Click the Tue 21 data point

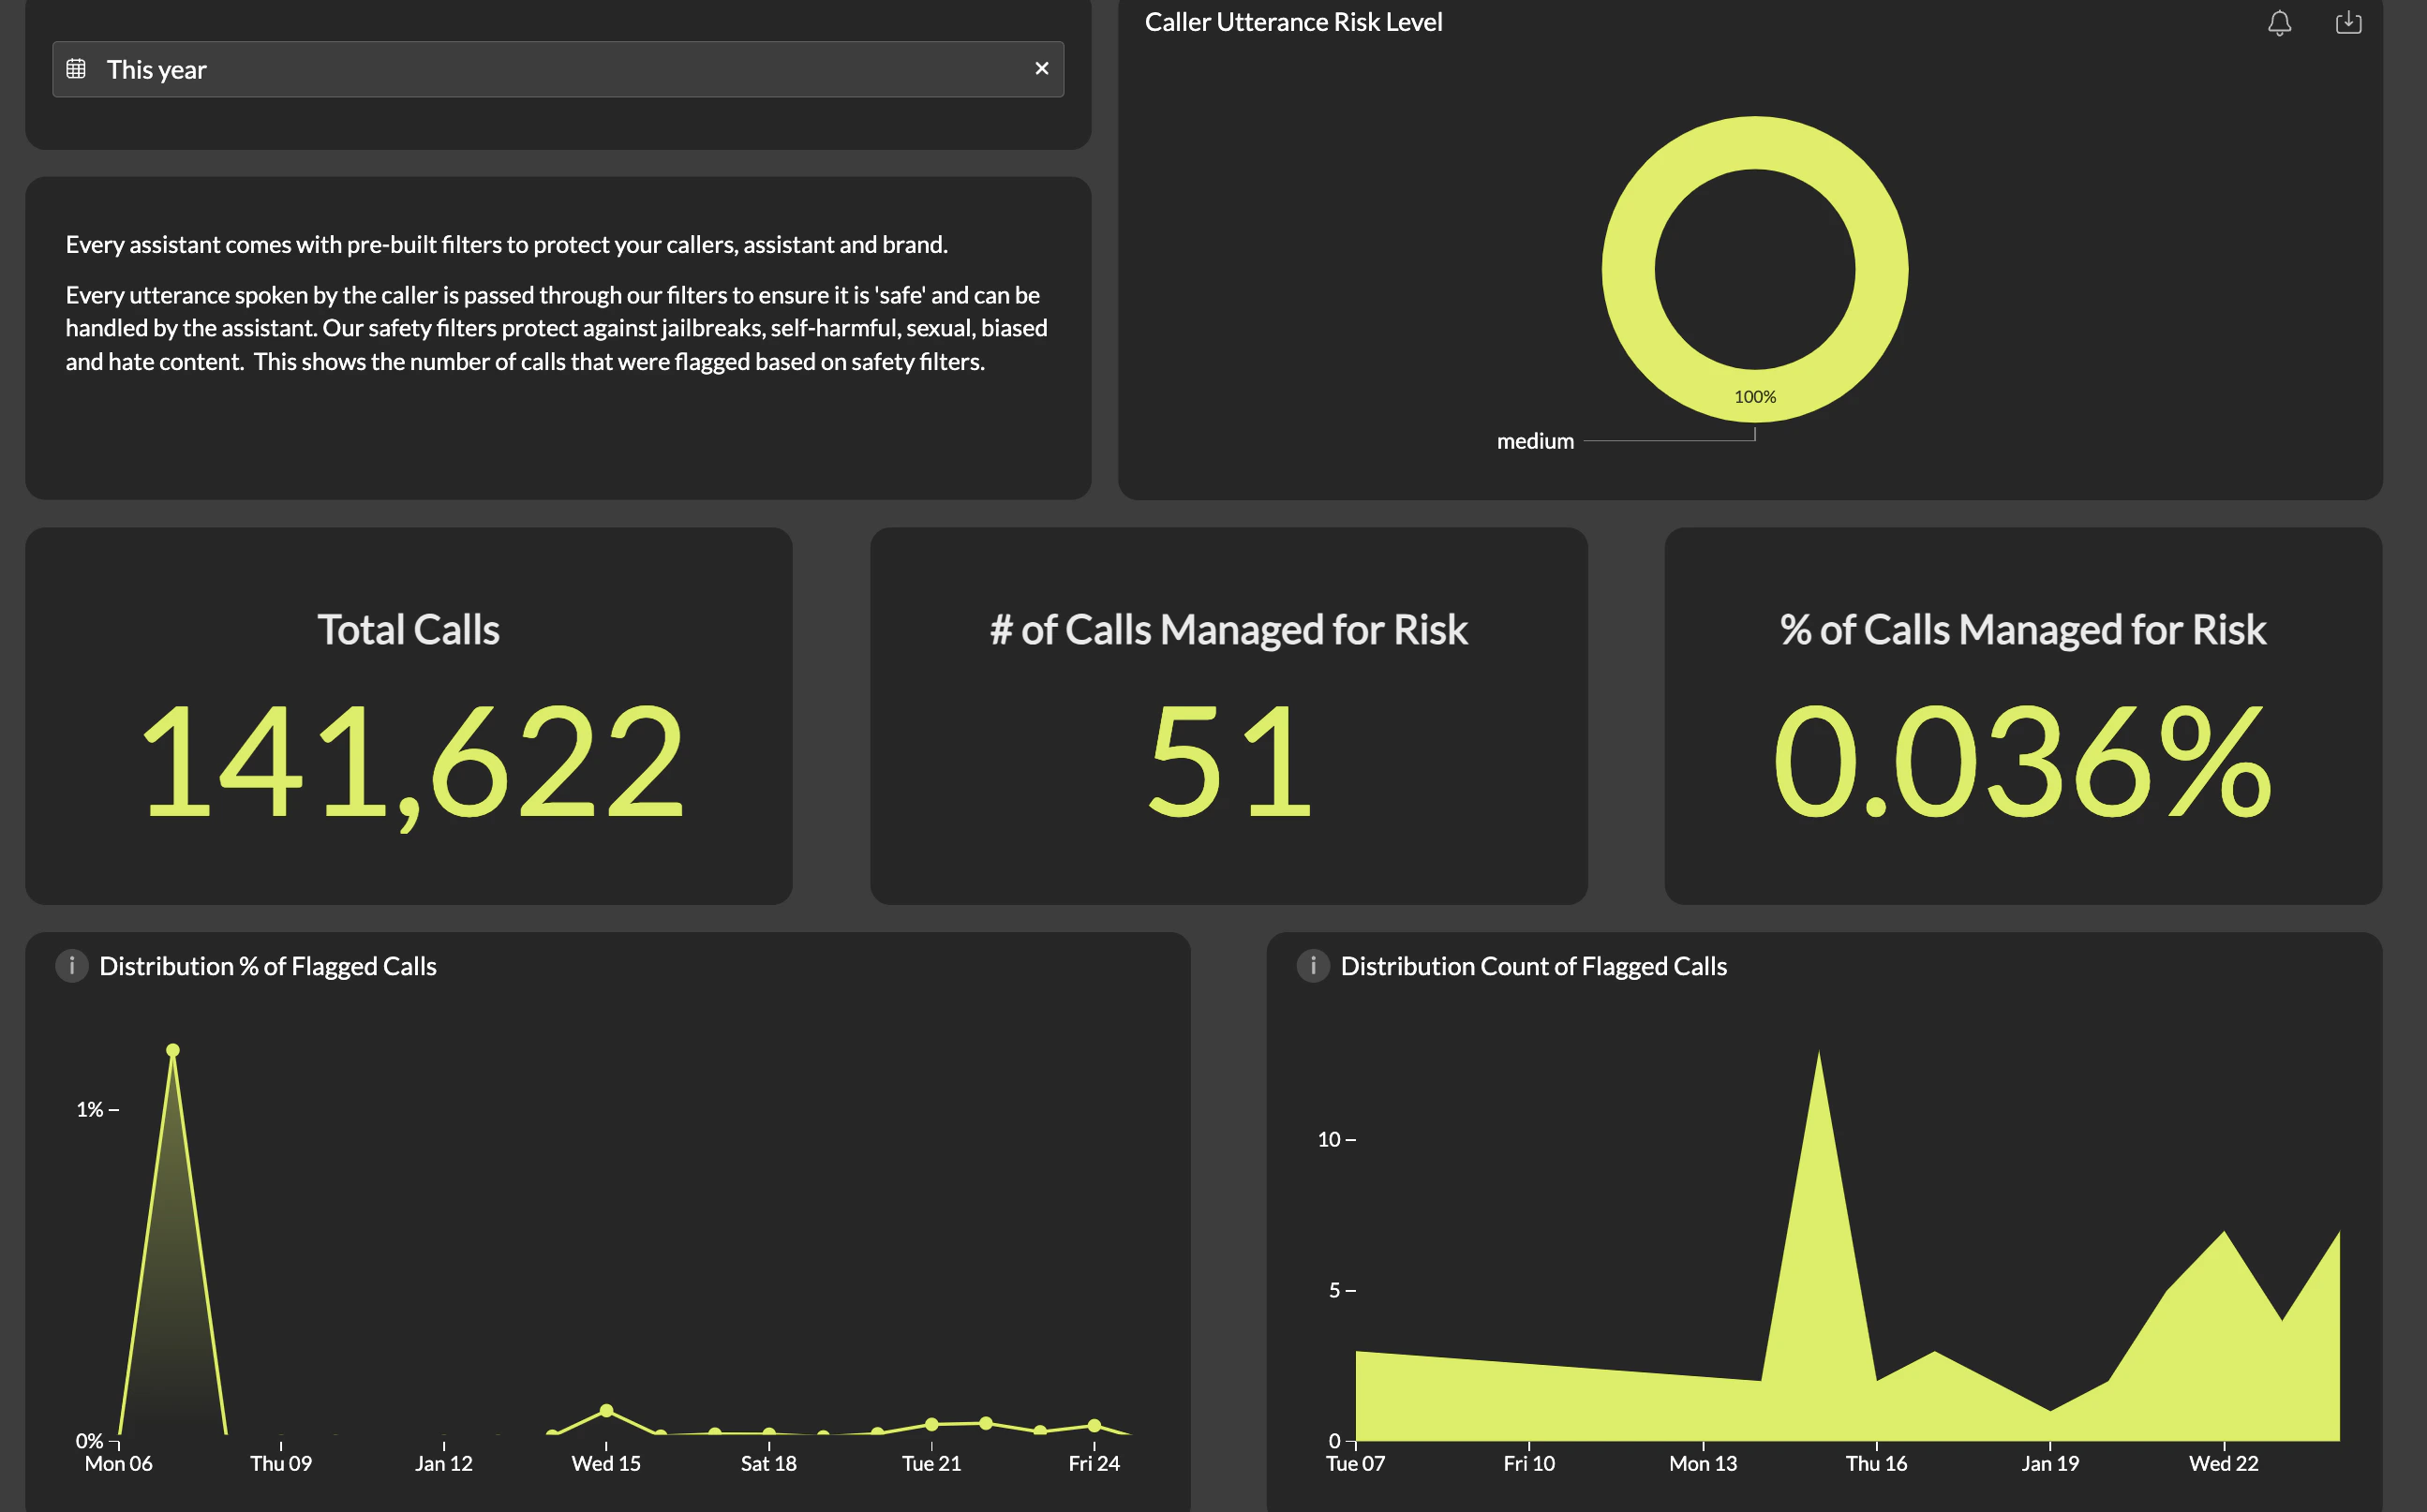[x=931, y=1423]
